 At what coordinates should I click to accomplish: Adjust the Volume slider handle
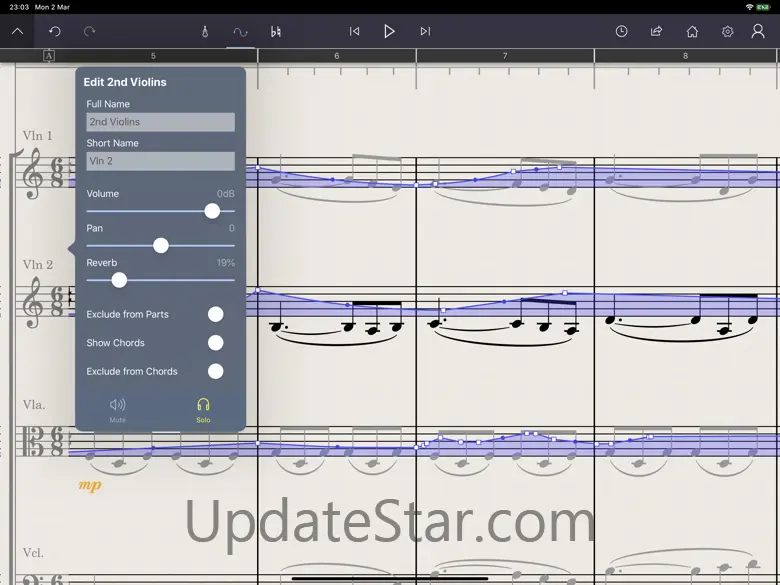point(212,211)
